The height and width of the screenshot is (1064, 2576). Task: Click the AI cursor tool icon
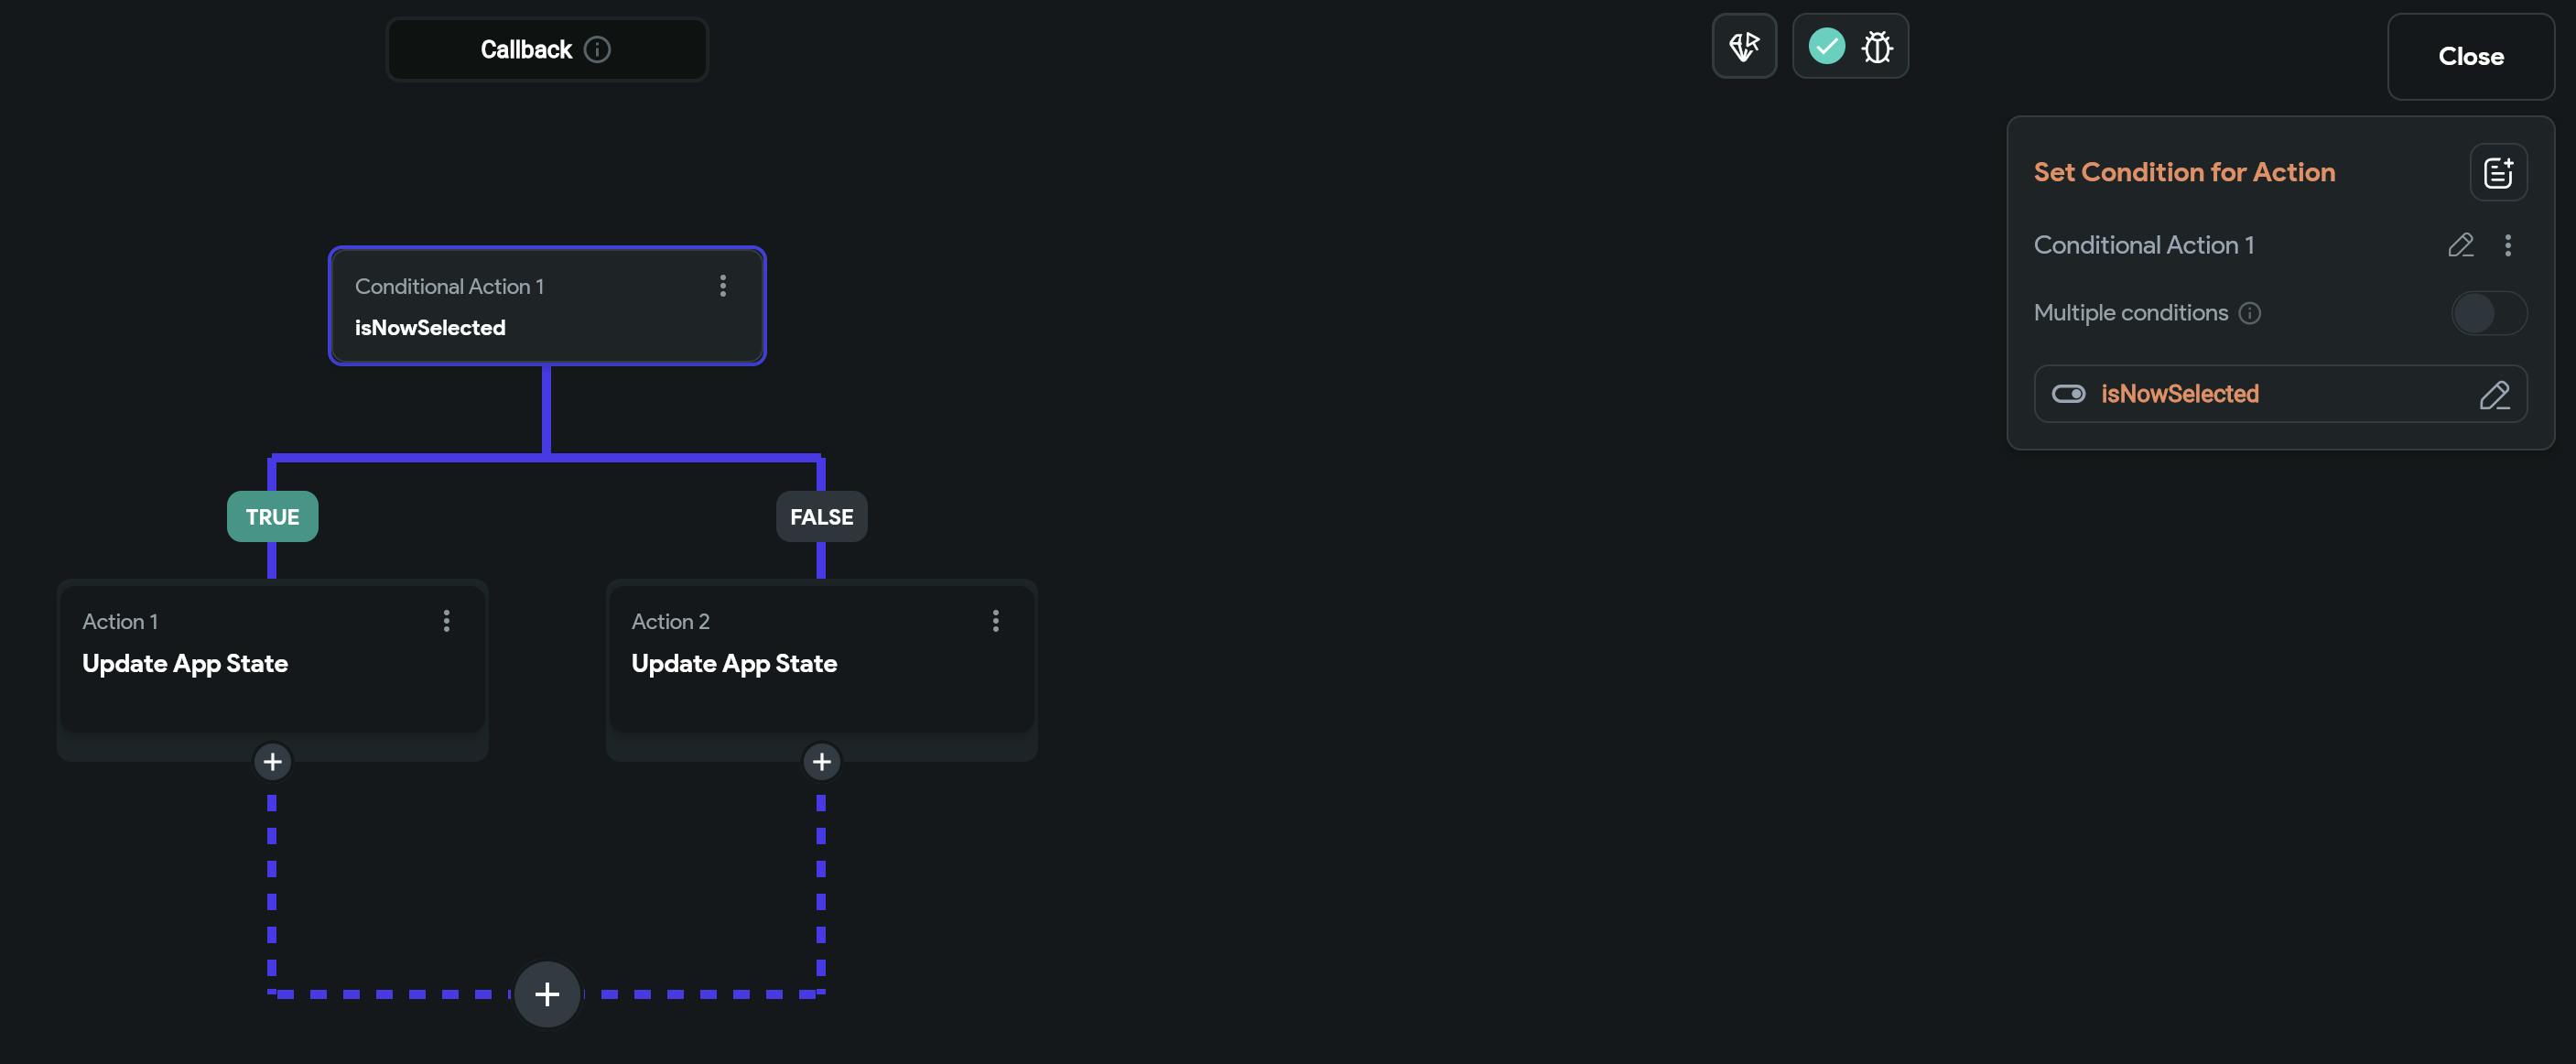tap(1744, 46)
